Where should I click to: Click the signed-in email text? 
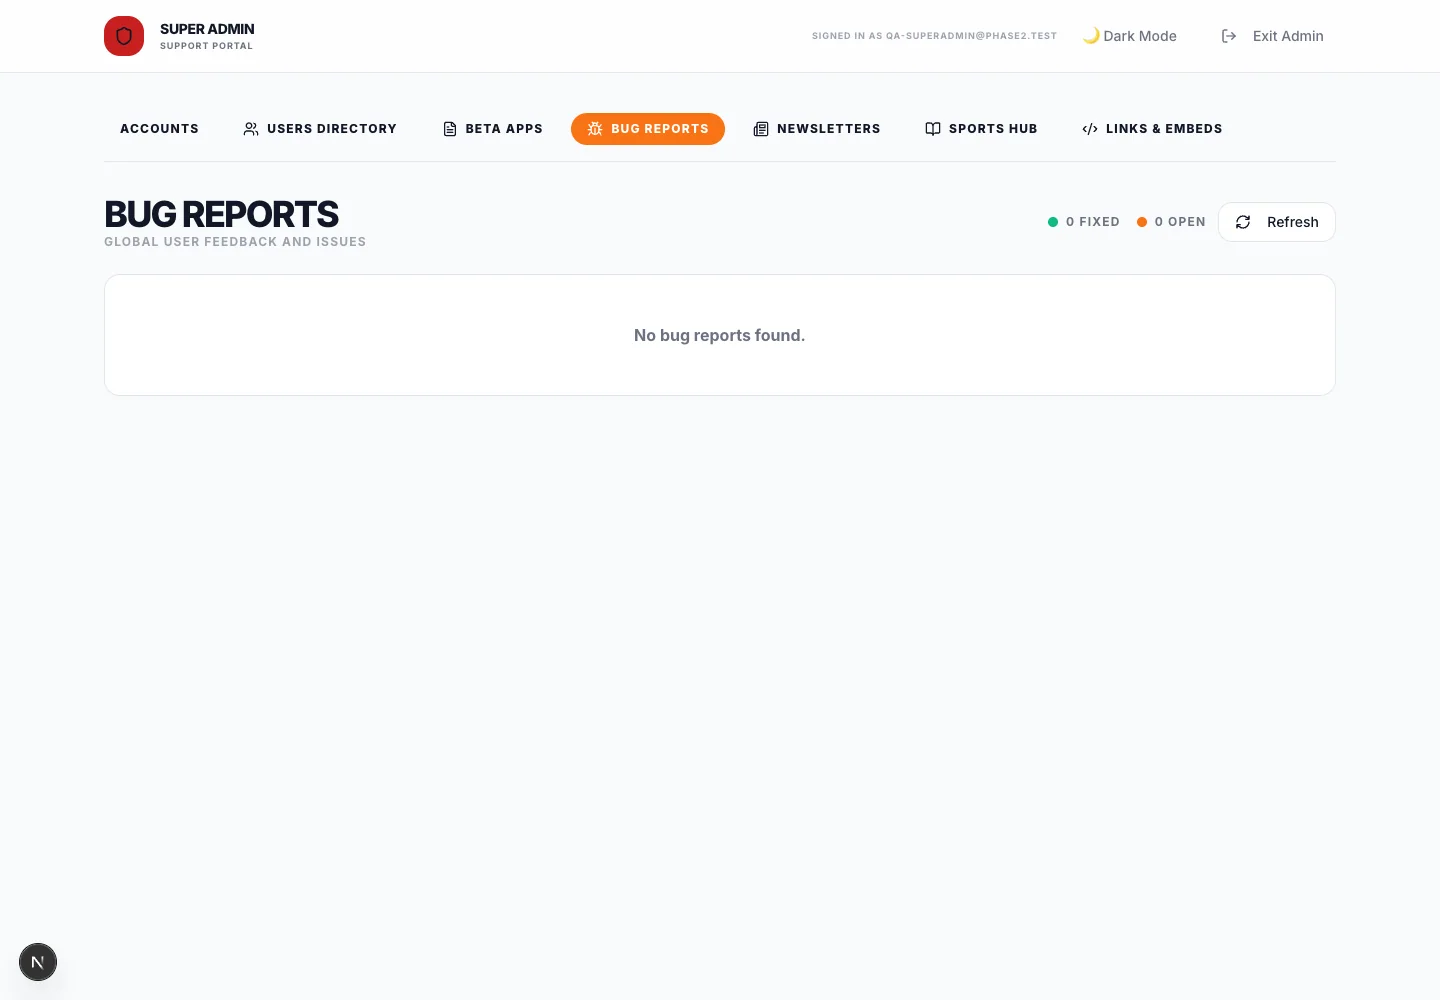tap(934, 36)
